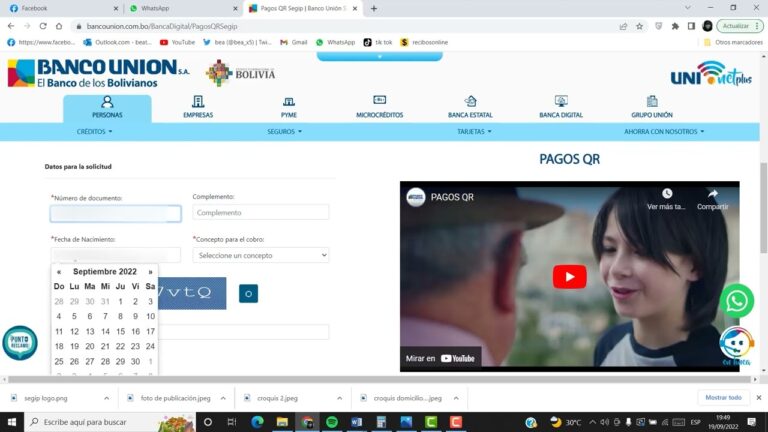Click Septiembre 2022 calendar header

[105, 271]
